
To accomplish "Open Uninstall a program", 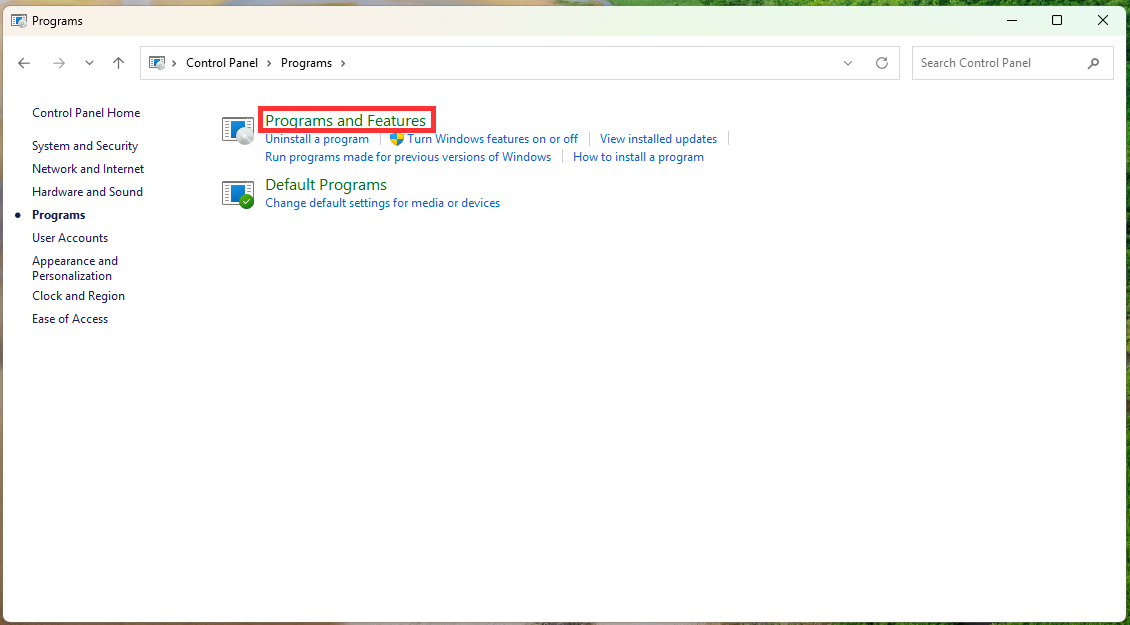I will click(317, 139).
